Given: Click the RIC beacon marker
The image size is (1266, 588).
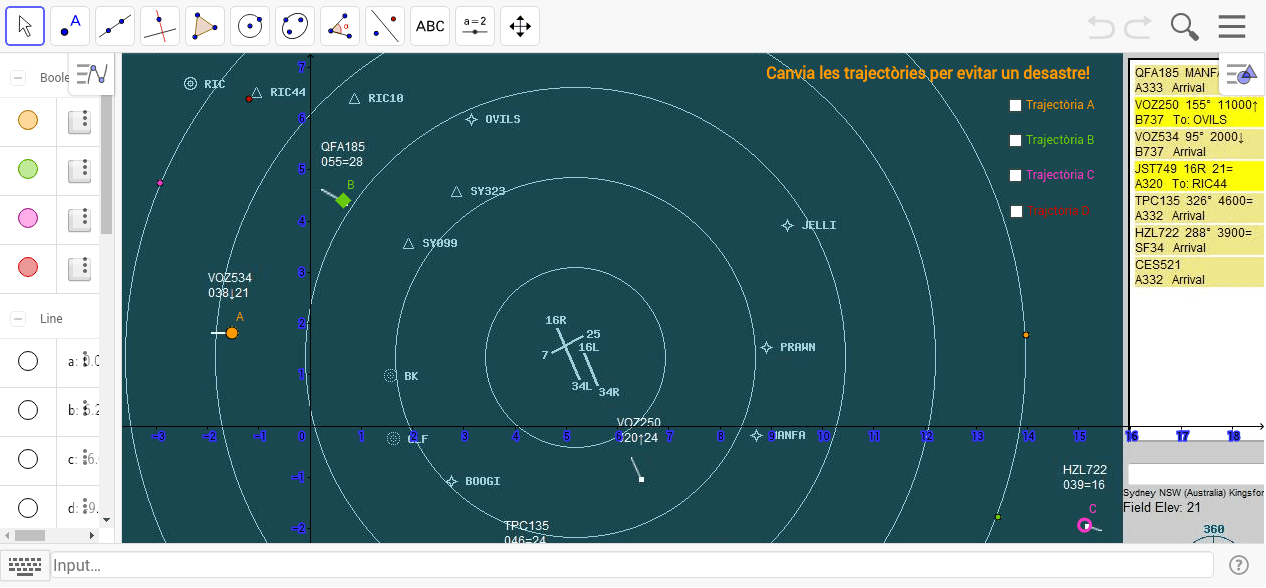Looking at the screenshot, I should click(x=190, y=84).
